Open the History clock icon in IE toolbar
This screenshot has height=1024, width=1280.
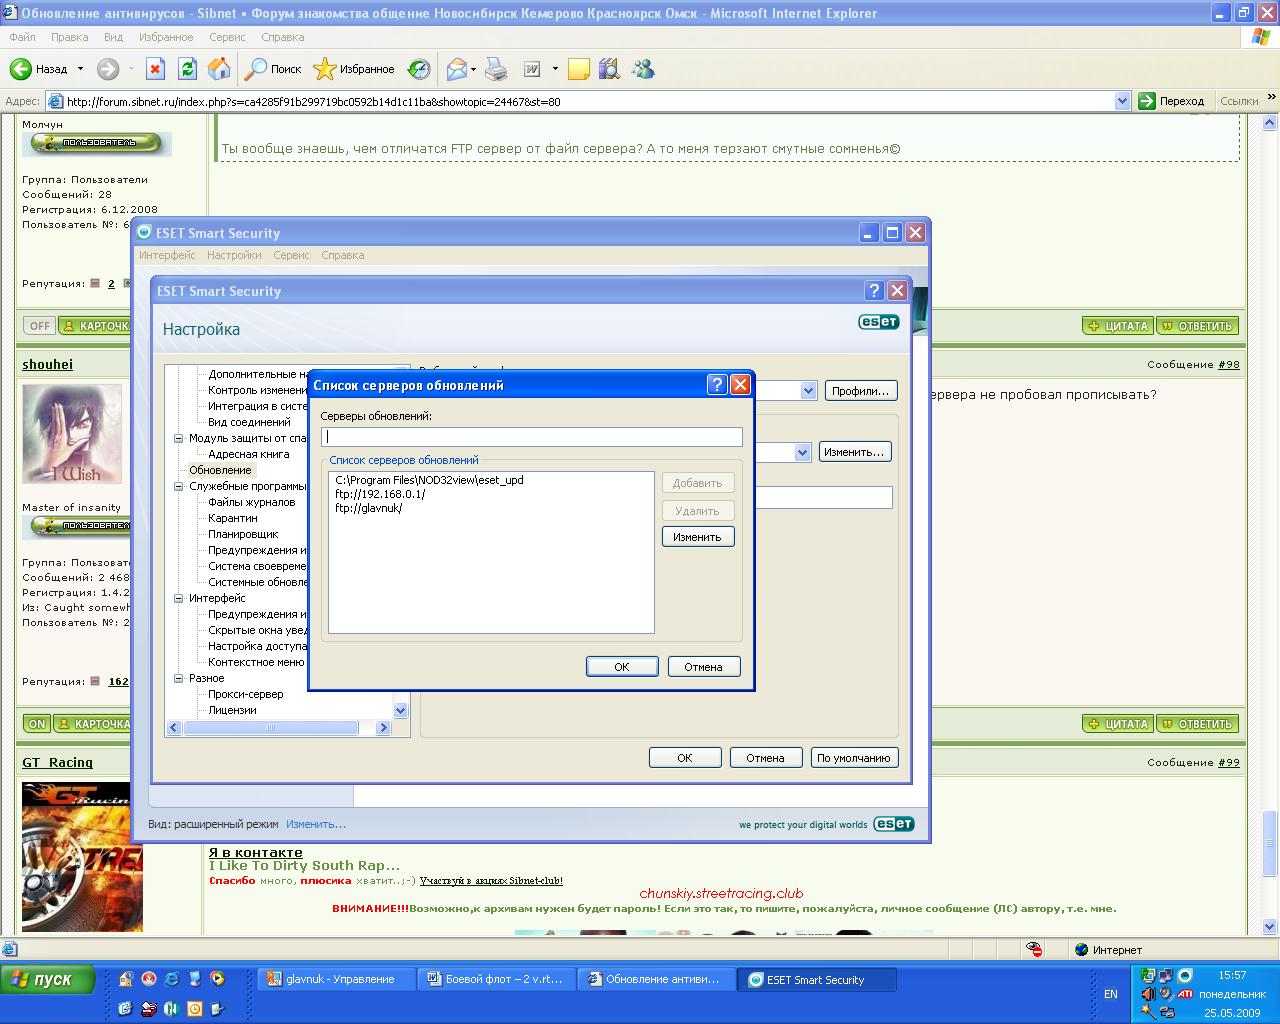tap(419, 69)
